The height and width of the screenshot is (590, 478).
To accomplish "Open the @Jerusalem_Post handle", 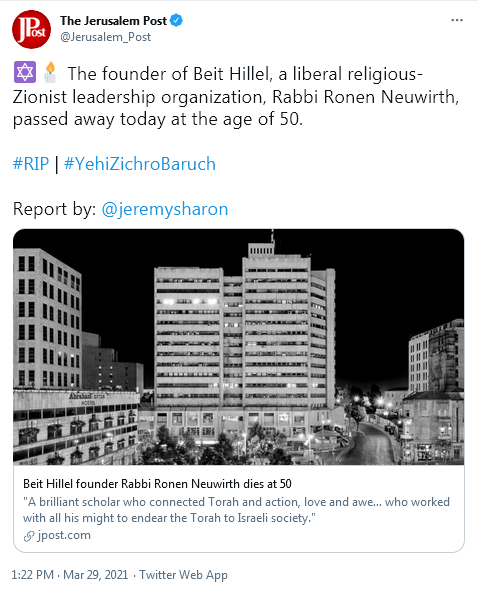I will pyautogui.click(x=105, y=37).
